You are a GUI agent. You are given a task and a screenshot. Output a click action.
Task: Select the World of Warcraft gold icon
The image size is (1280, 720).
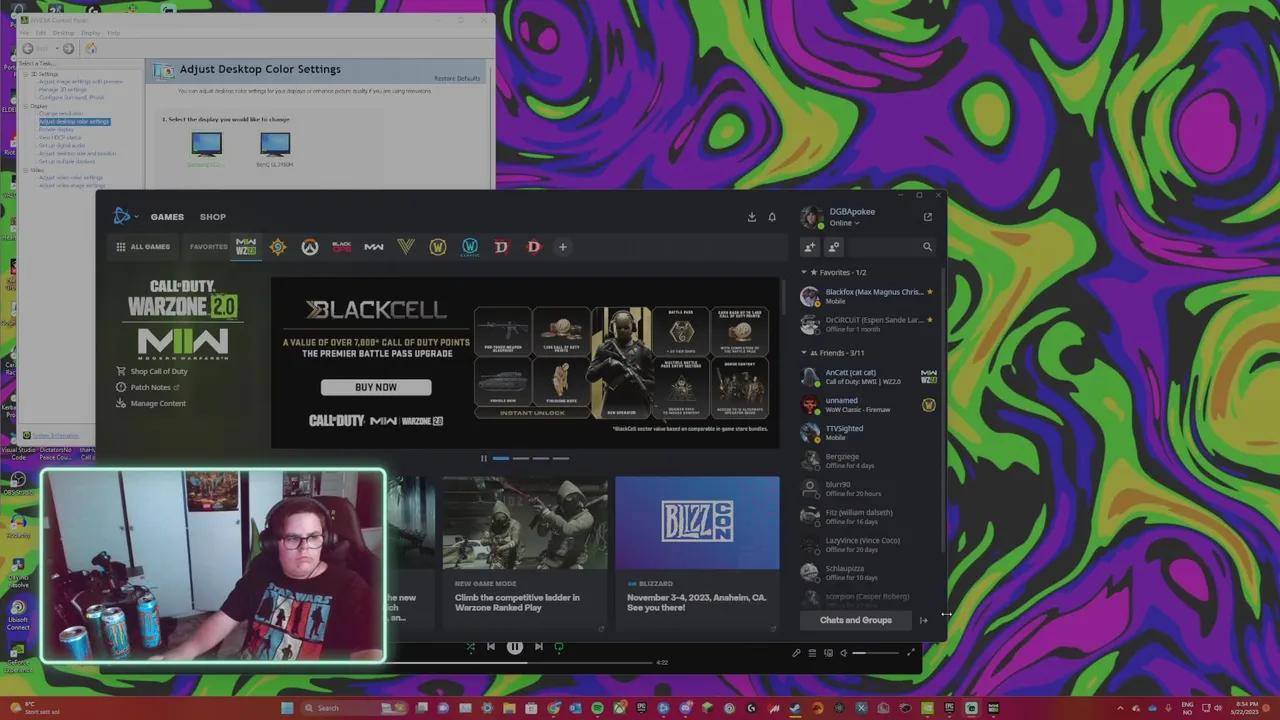tap(438, 247)
